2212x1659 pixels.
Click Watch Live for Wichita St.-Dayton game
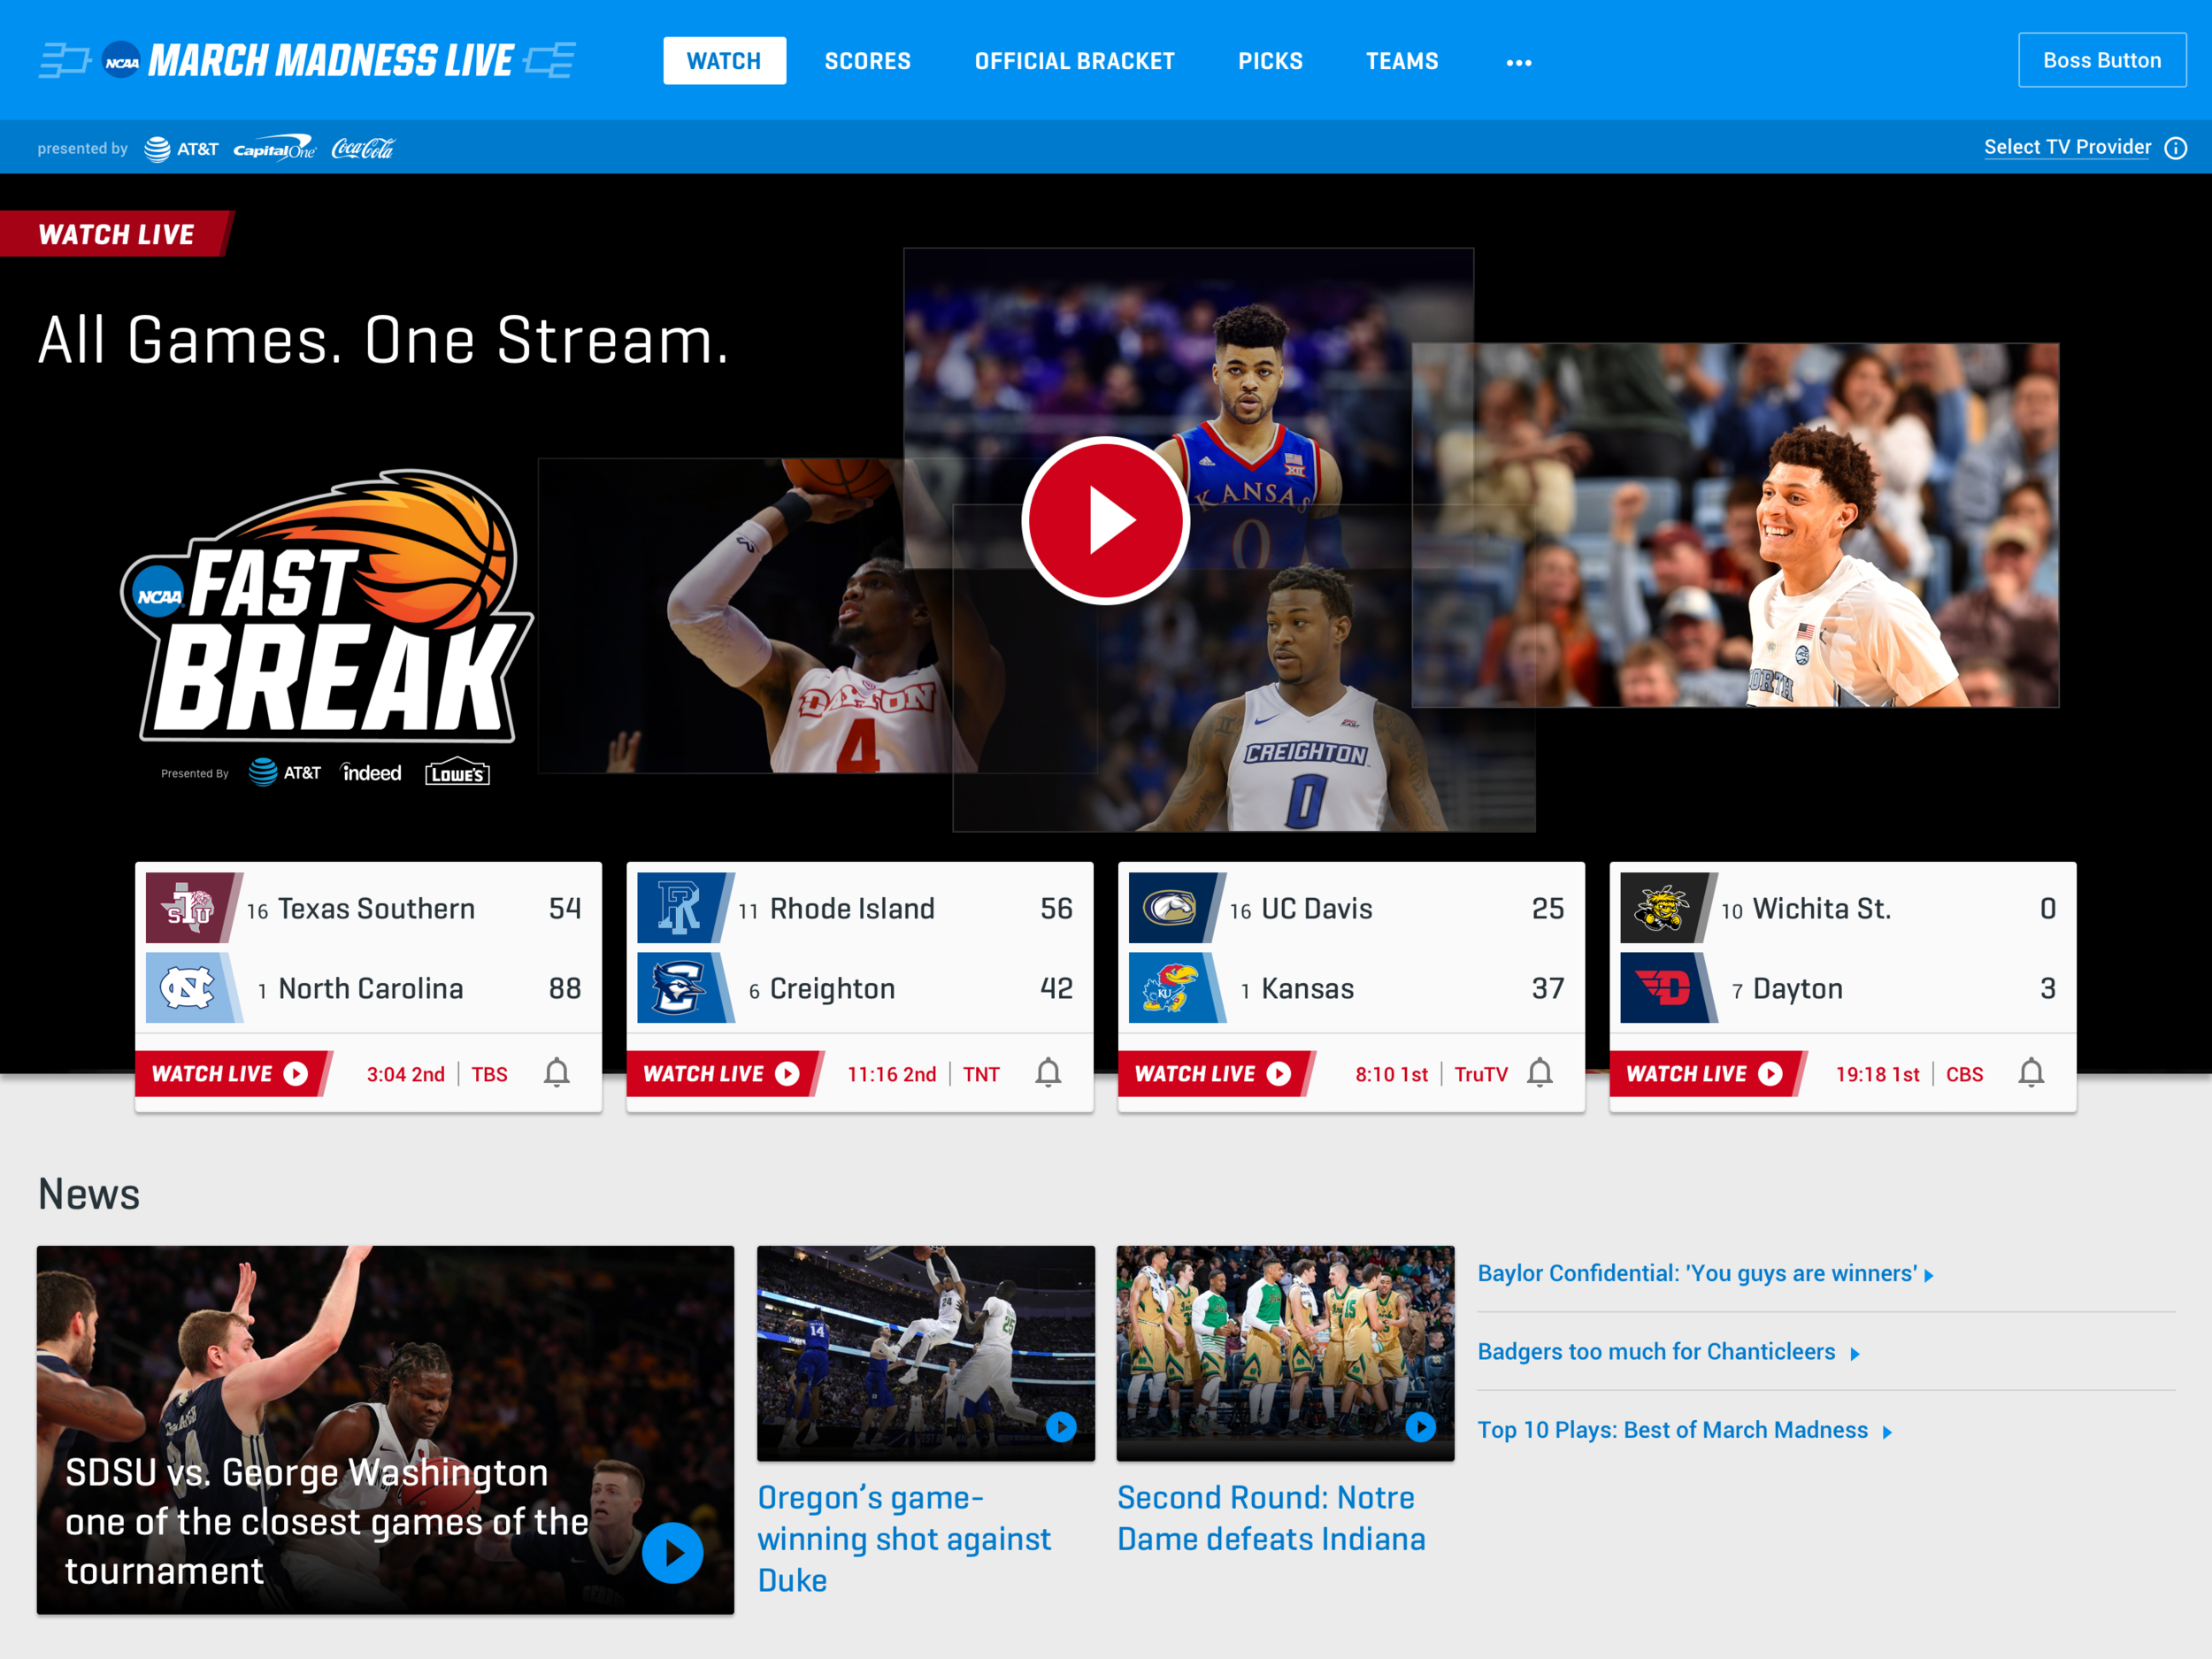click(x=1703, y=1073)
